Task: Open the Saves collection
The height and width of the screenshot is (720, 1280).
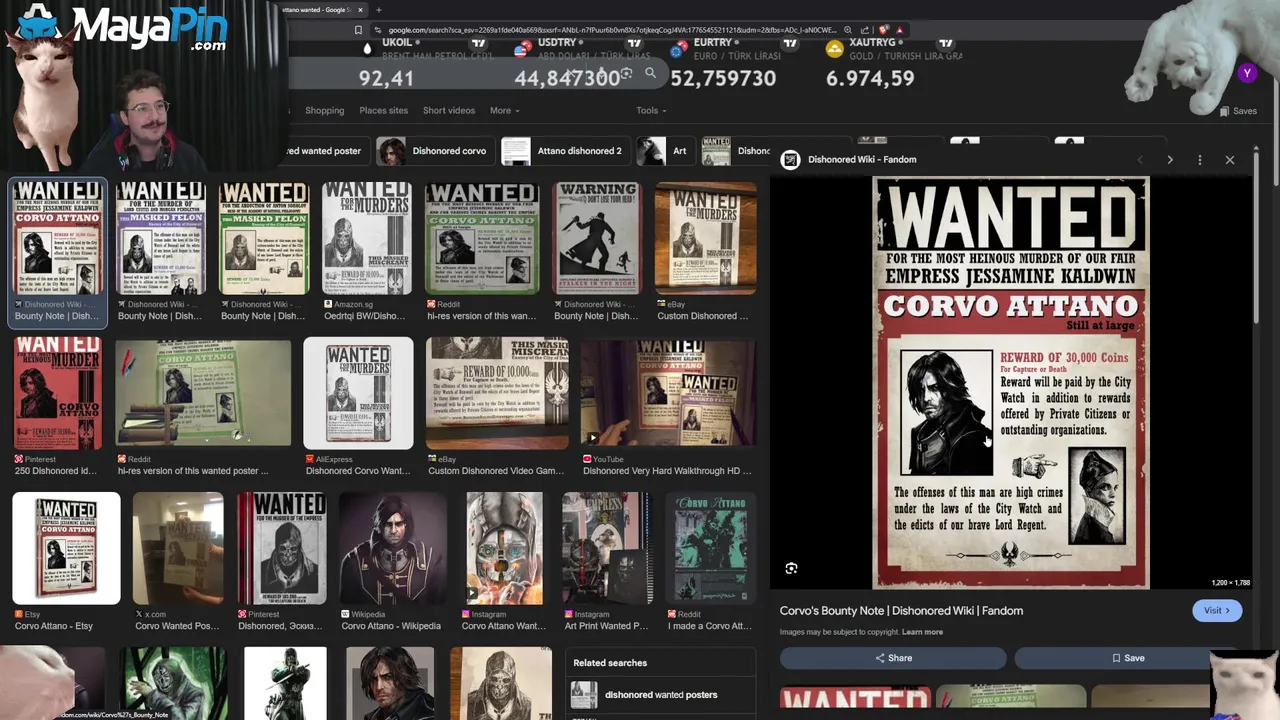Action: 1237,111
